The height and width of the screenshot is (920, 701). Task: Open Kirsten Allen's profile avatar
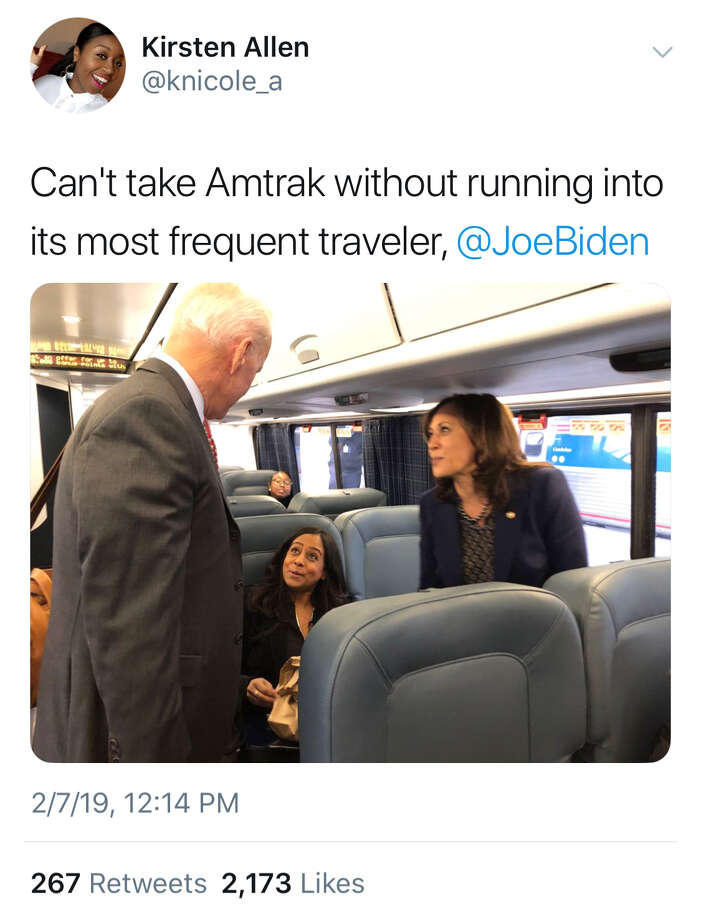[79, 65]
